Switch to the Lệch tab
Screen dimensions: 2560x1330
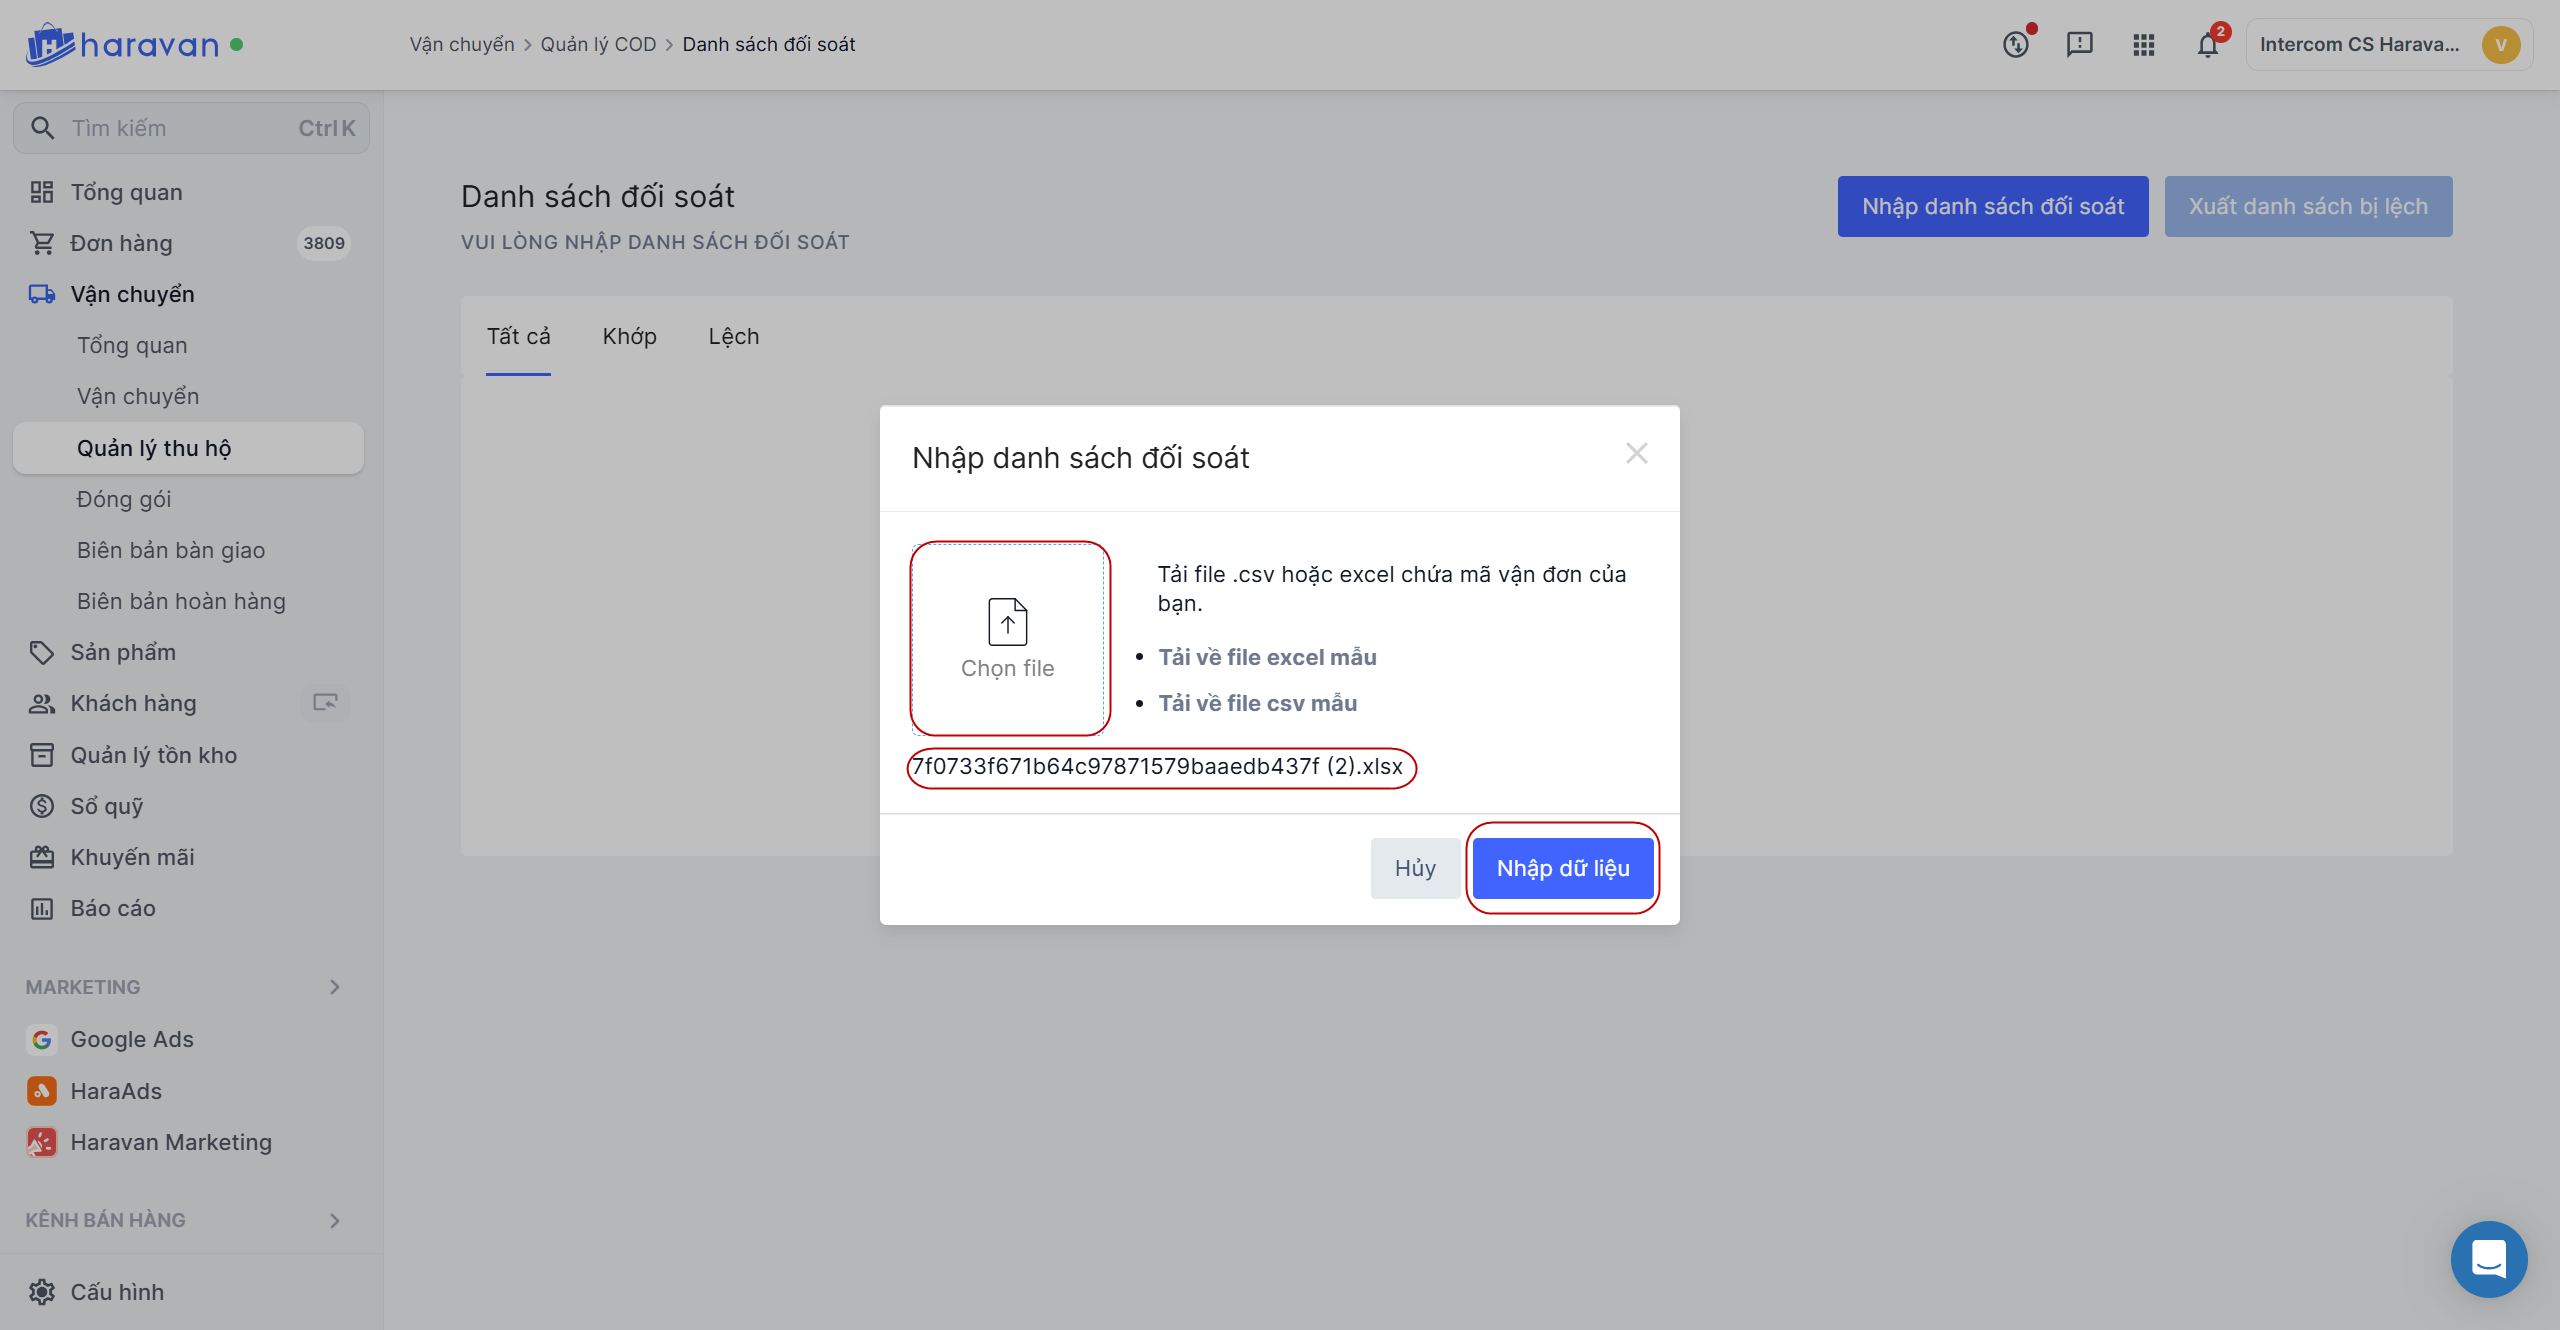(733, 337)
